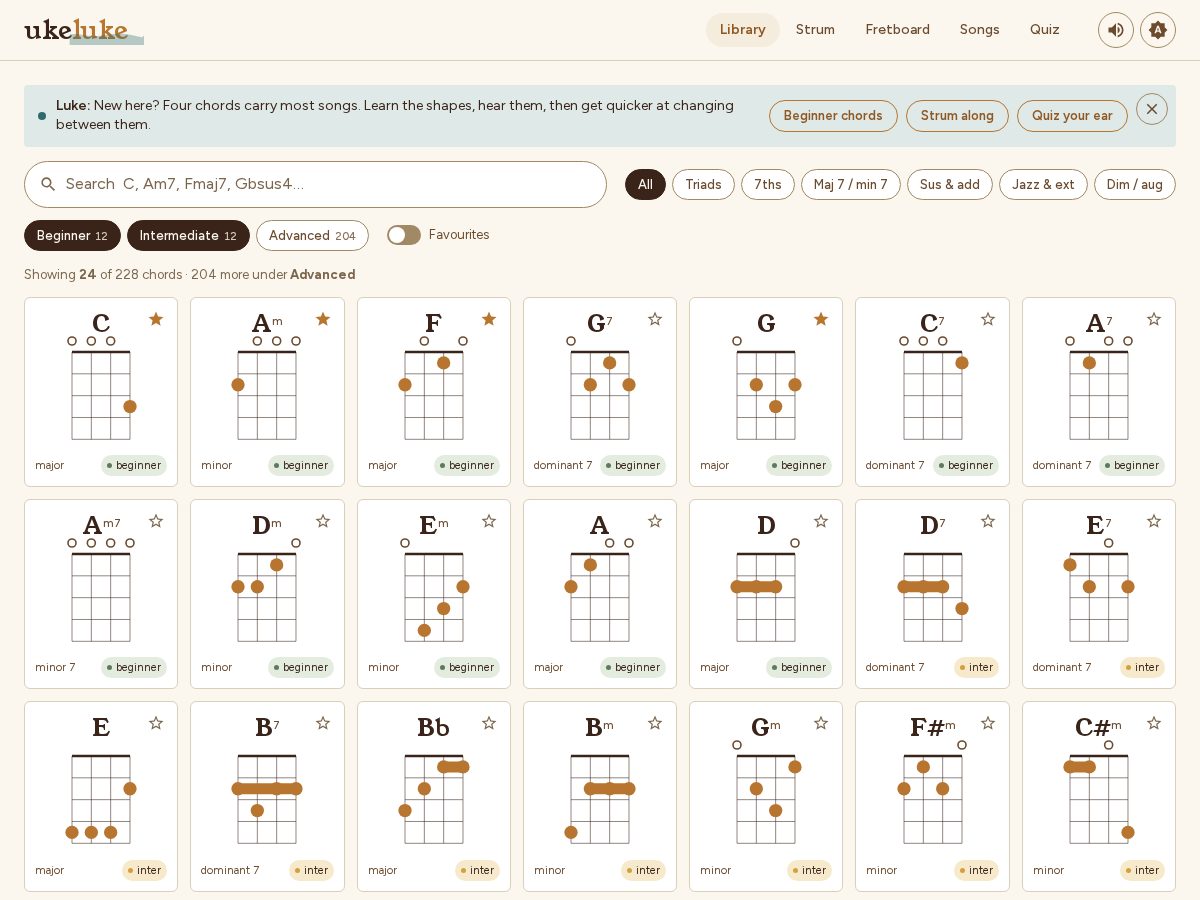Star the D major chord
The image size is (1200, 900).
click(x=821, y=521)
